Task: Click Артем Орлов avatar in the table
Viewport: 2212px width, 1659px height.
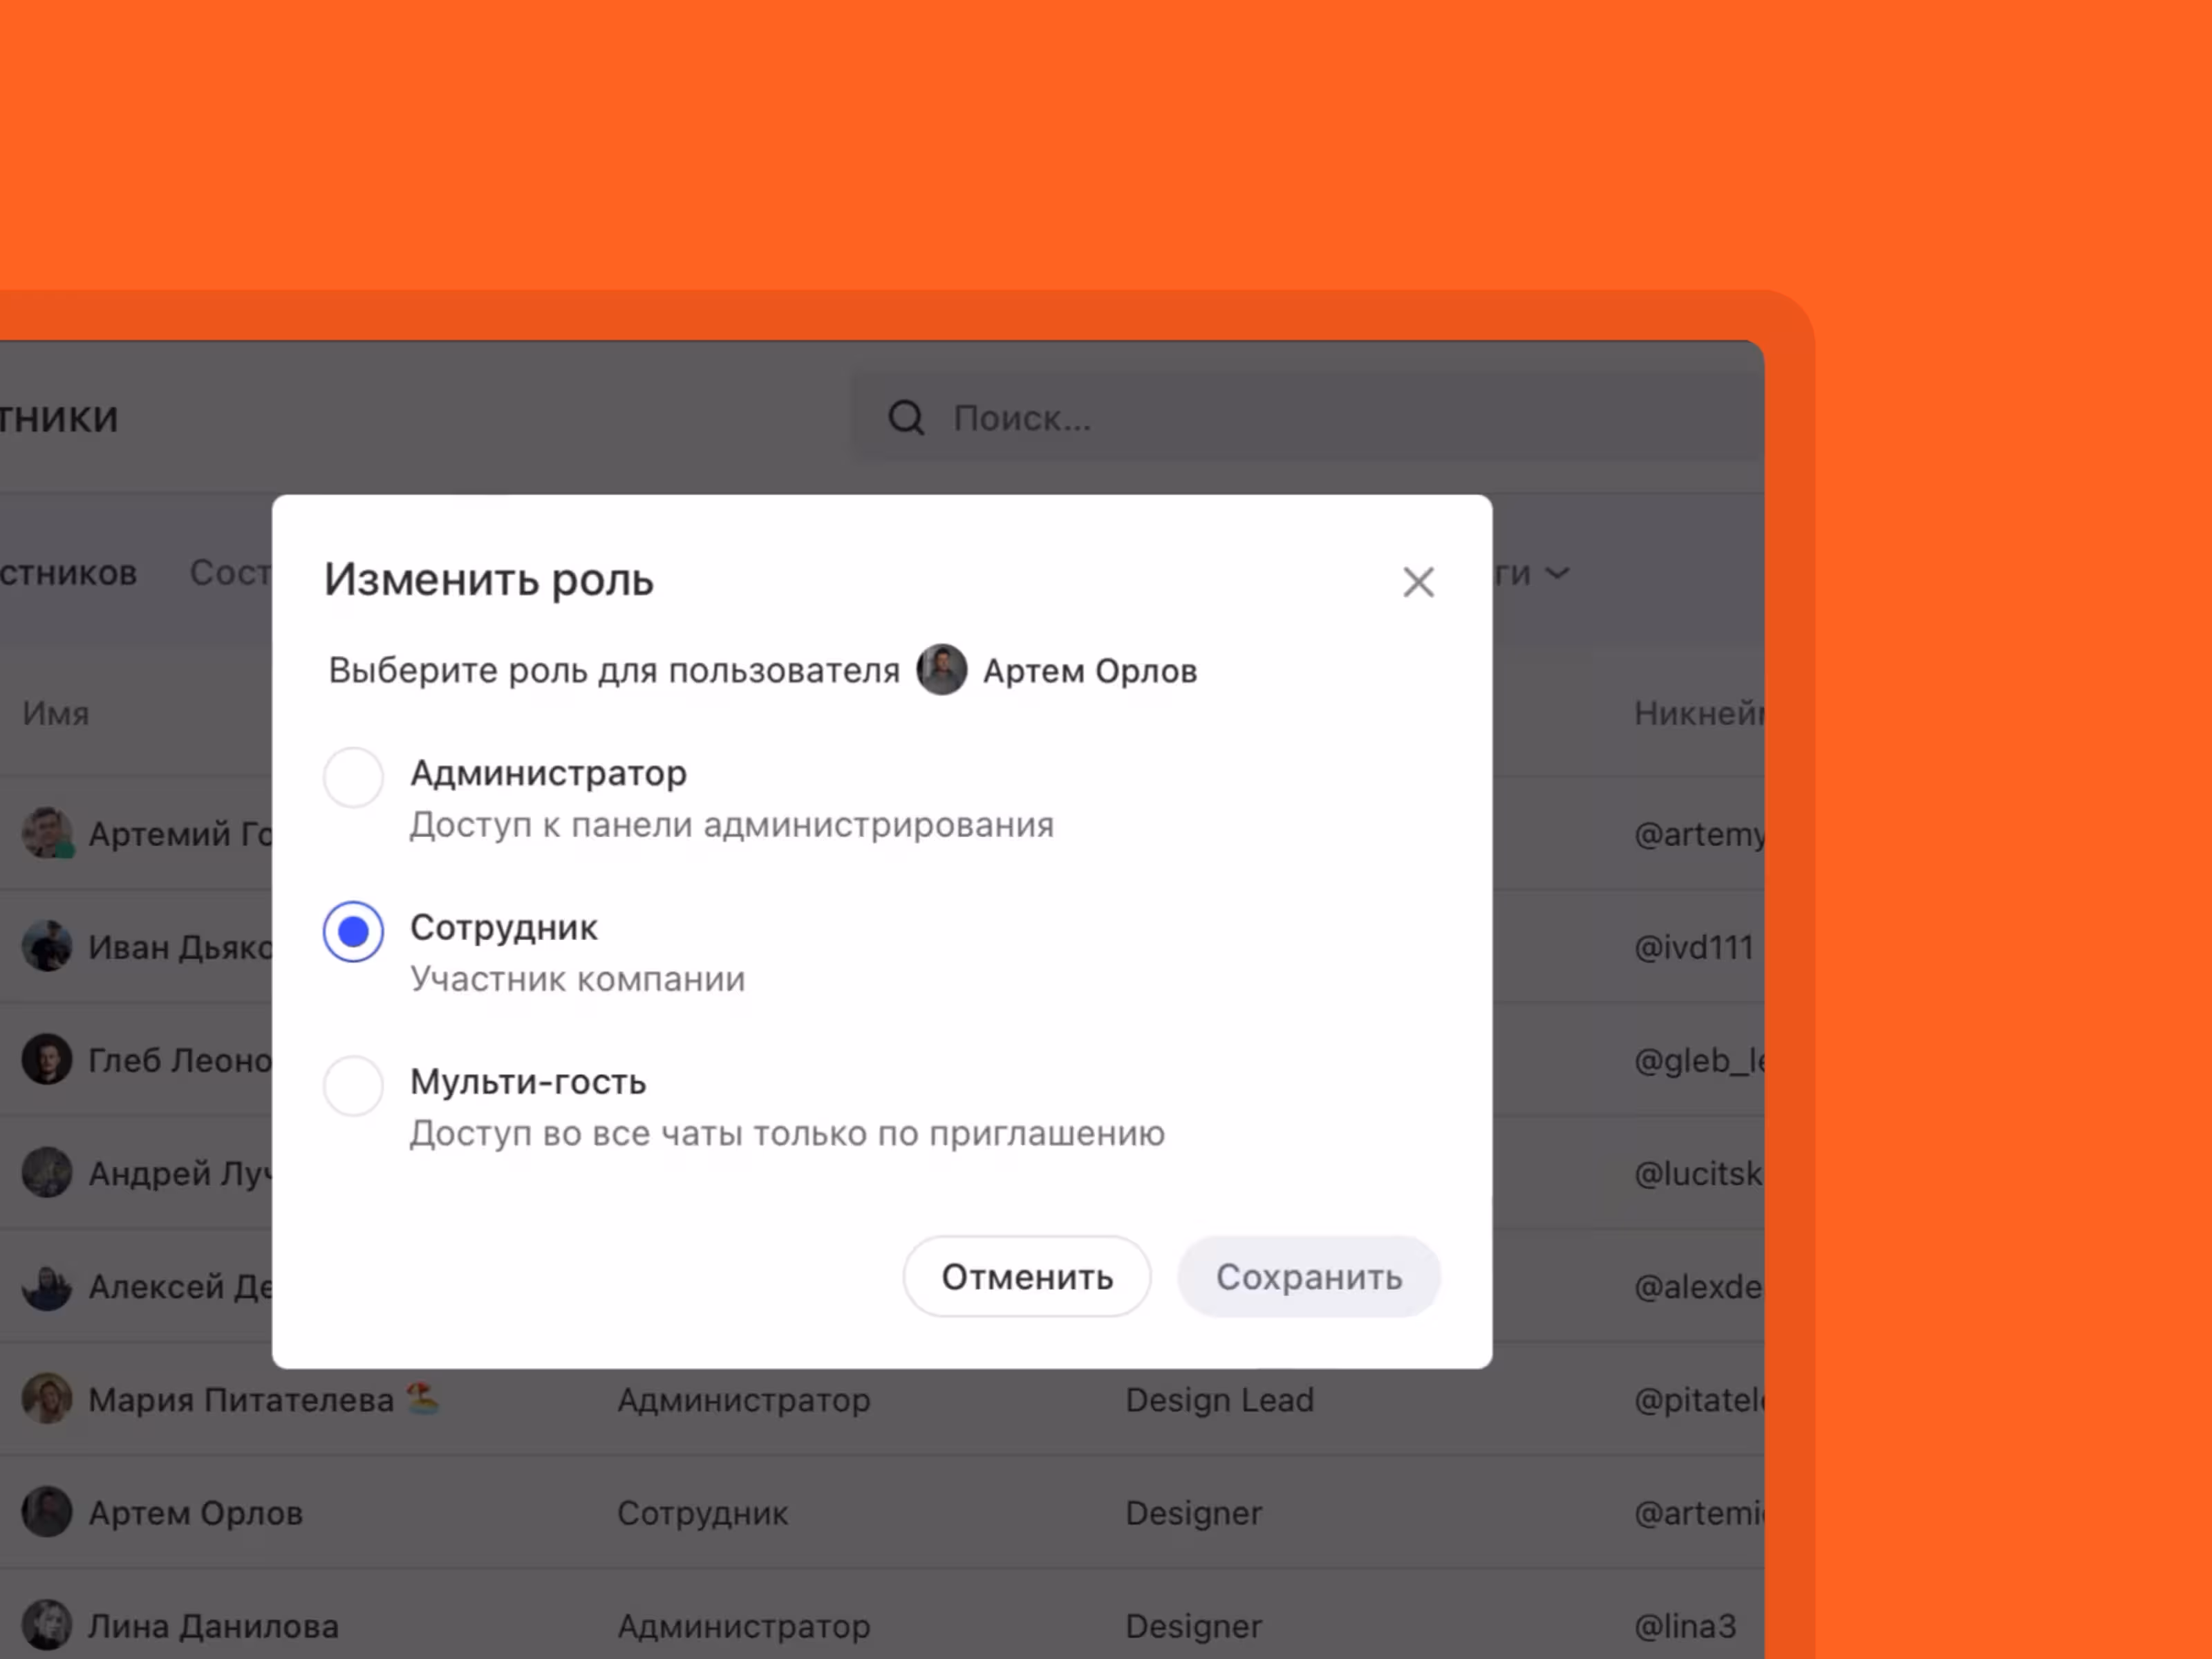Action: [x=47, y=1512]
